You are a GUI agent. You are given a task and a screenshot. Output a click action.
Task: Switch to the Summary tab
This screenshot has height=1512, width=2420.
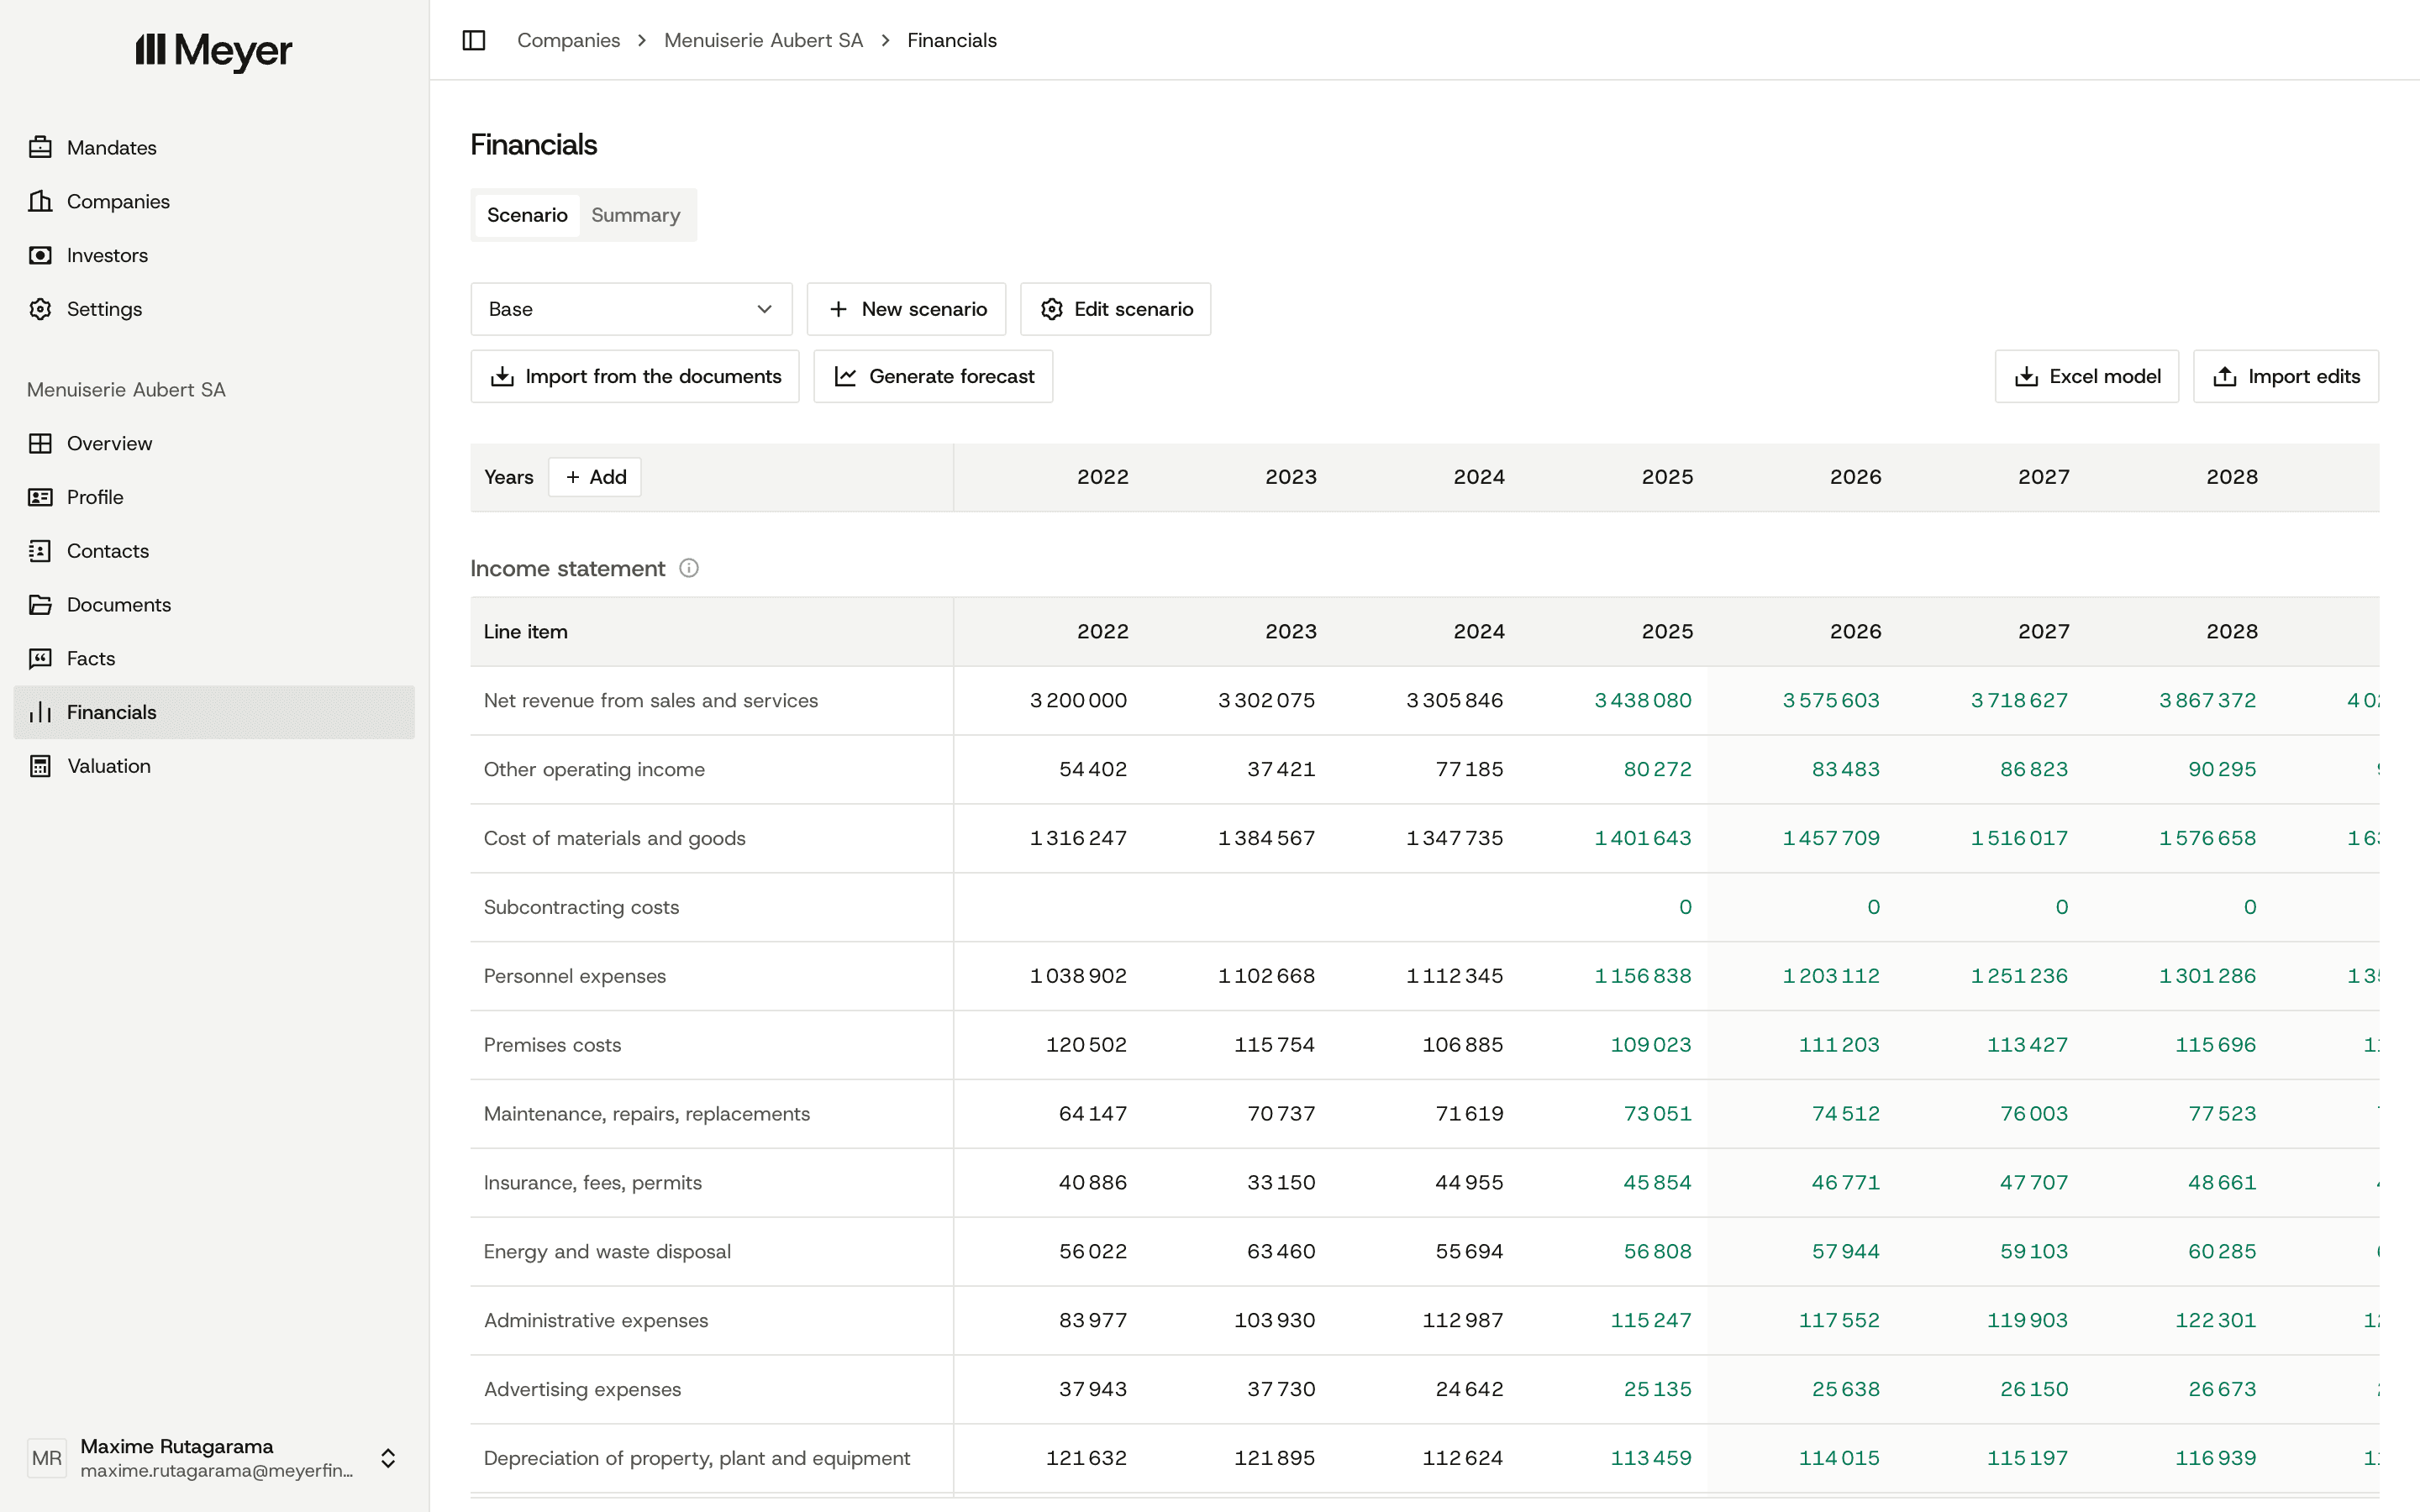tap(635, 215)
